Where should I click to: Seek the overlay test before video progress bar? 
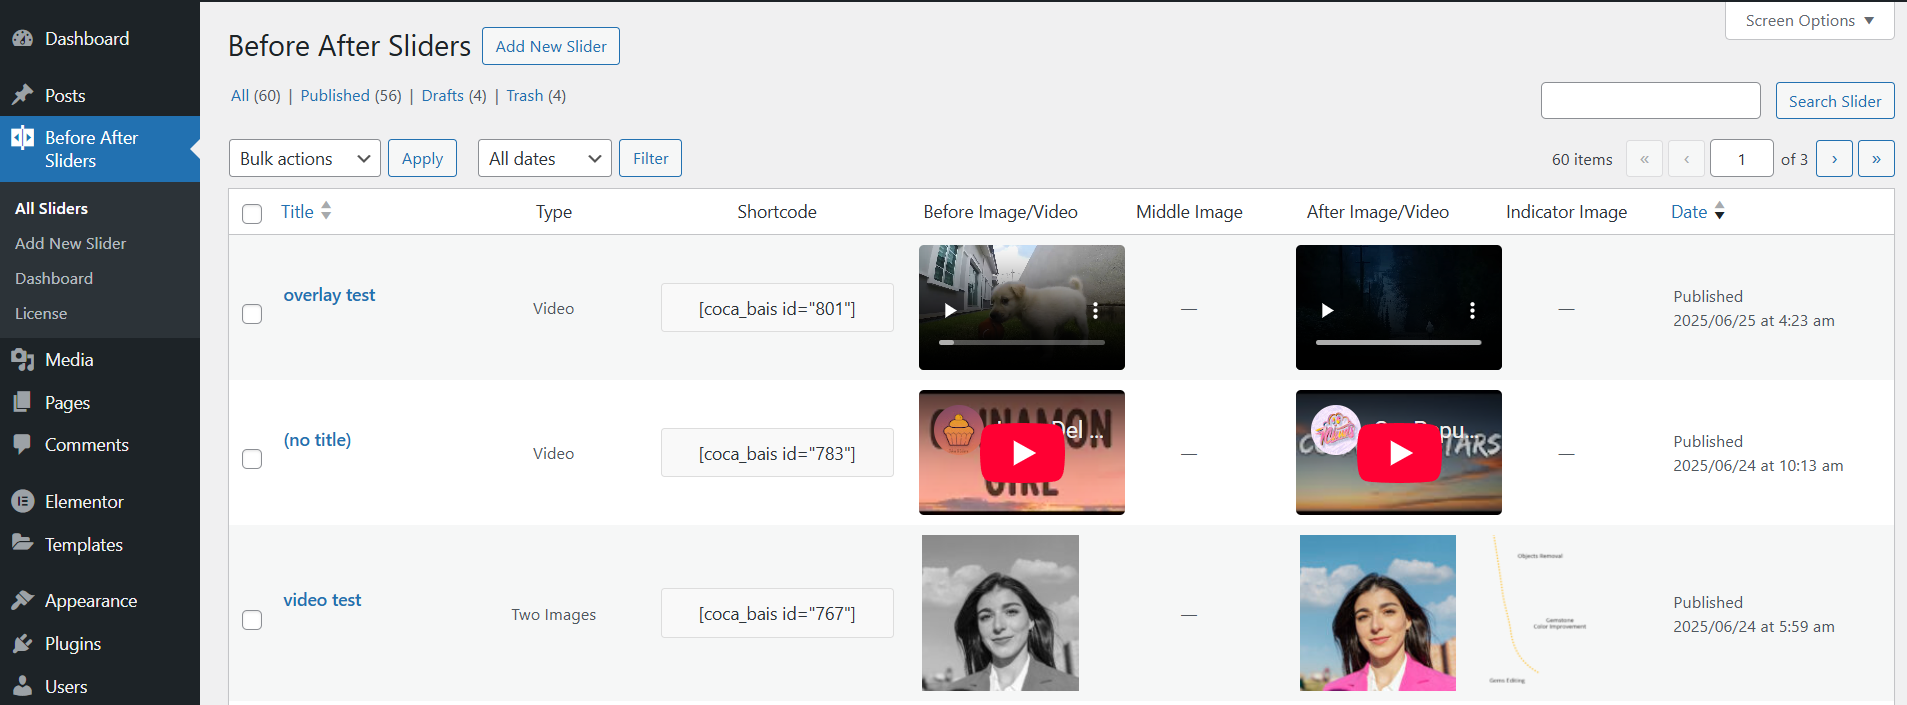pos(1022,342)
